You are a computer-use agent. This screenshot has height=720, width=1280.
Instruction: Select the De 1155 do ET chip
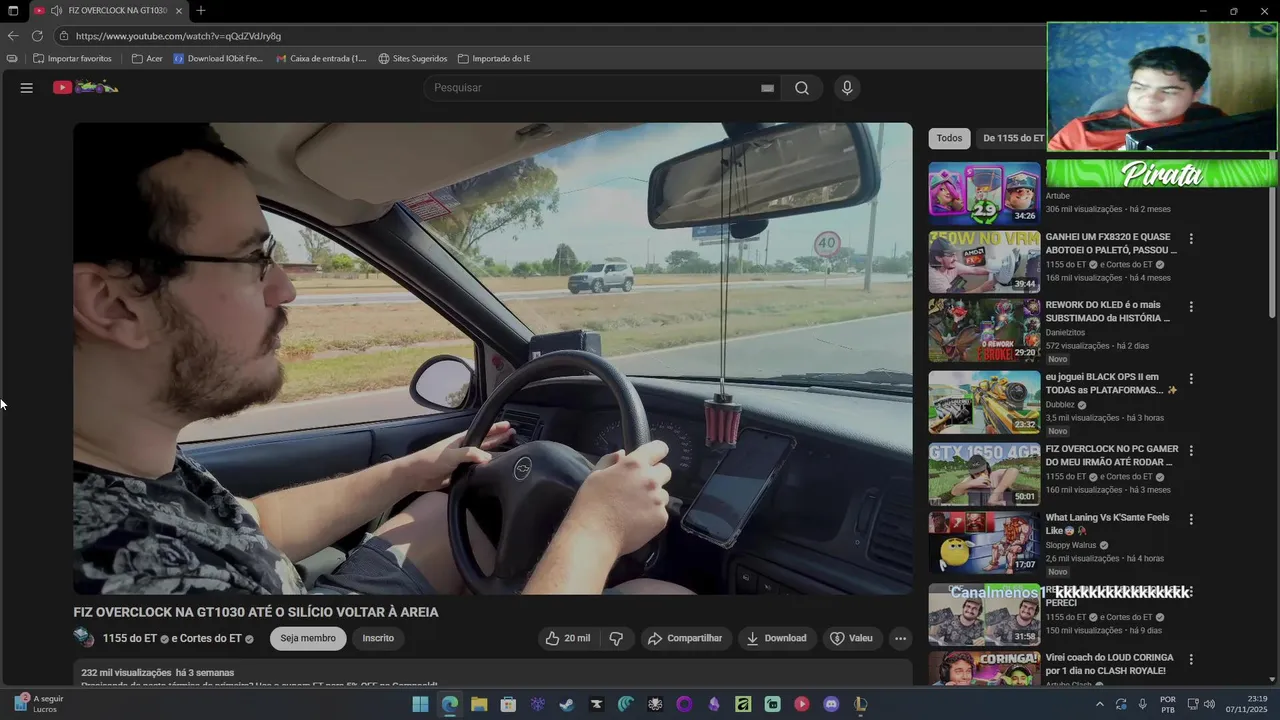pyautogui.click(x=1012, y=138)
